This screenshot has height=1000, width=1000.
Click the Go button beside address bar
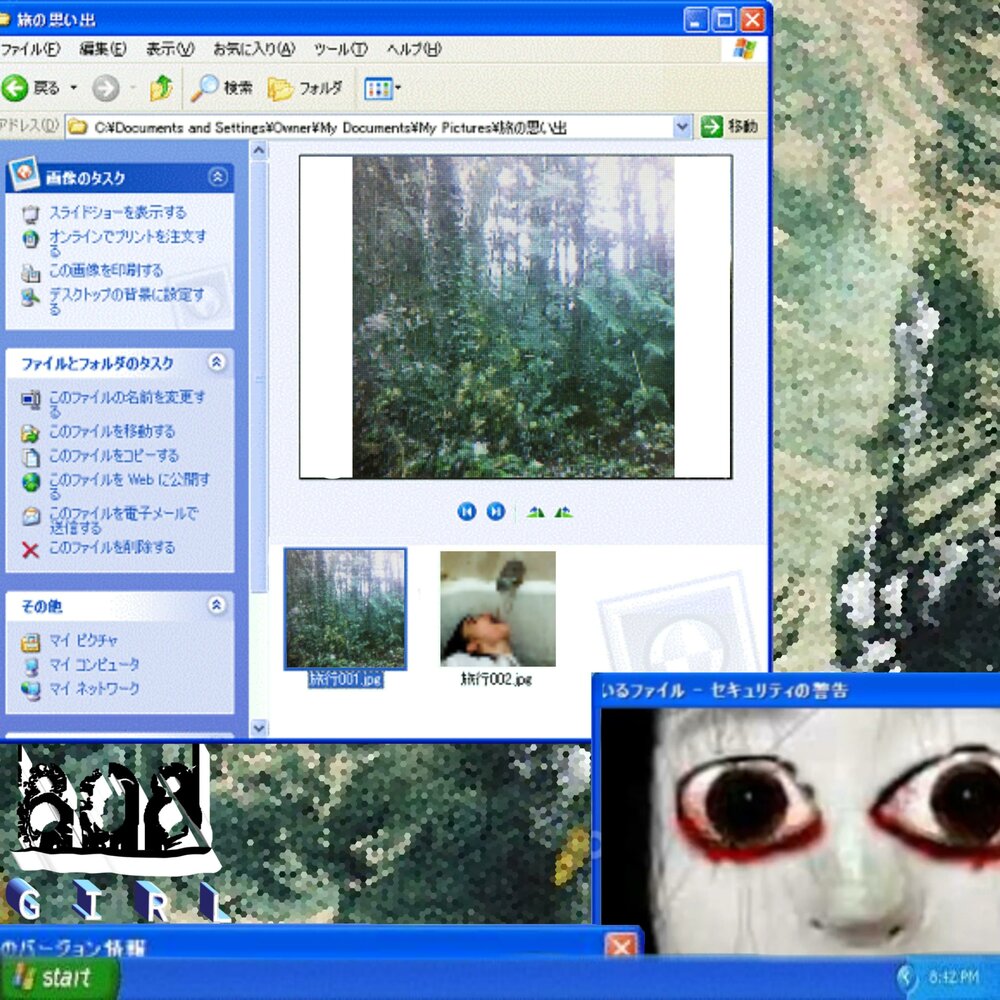[729, 127]
